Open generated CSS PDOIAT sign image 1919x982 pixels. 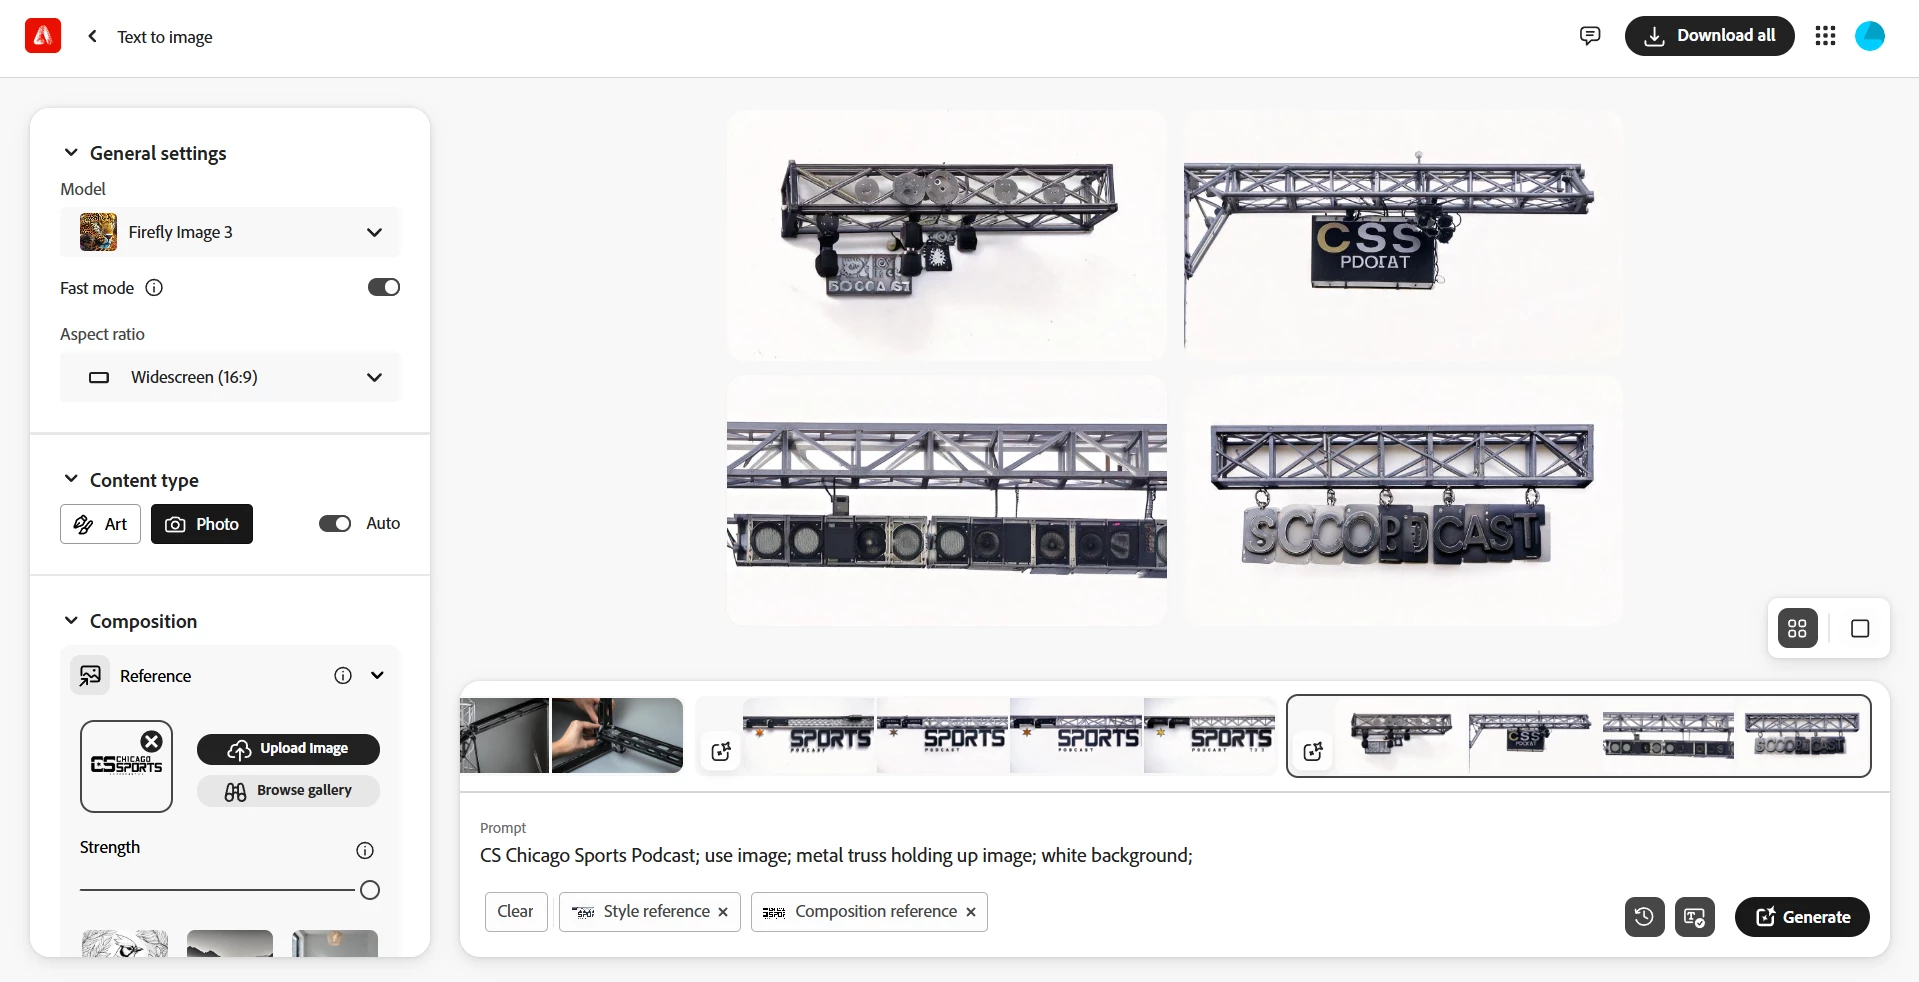point(1403,235)
